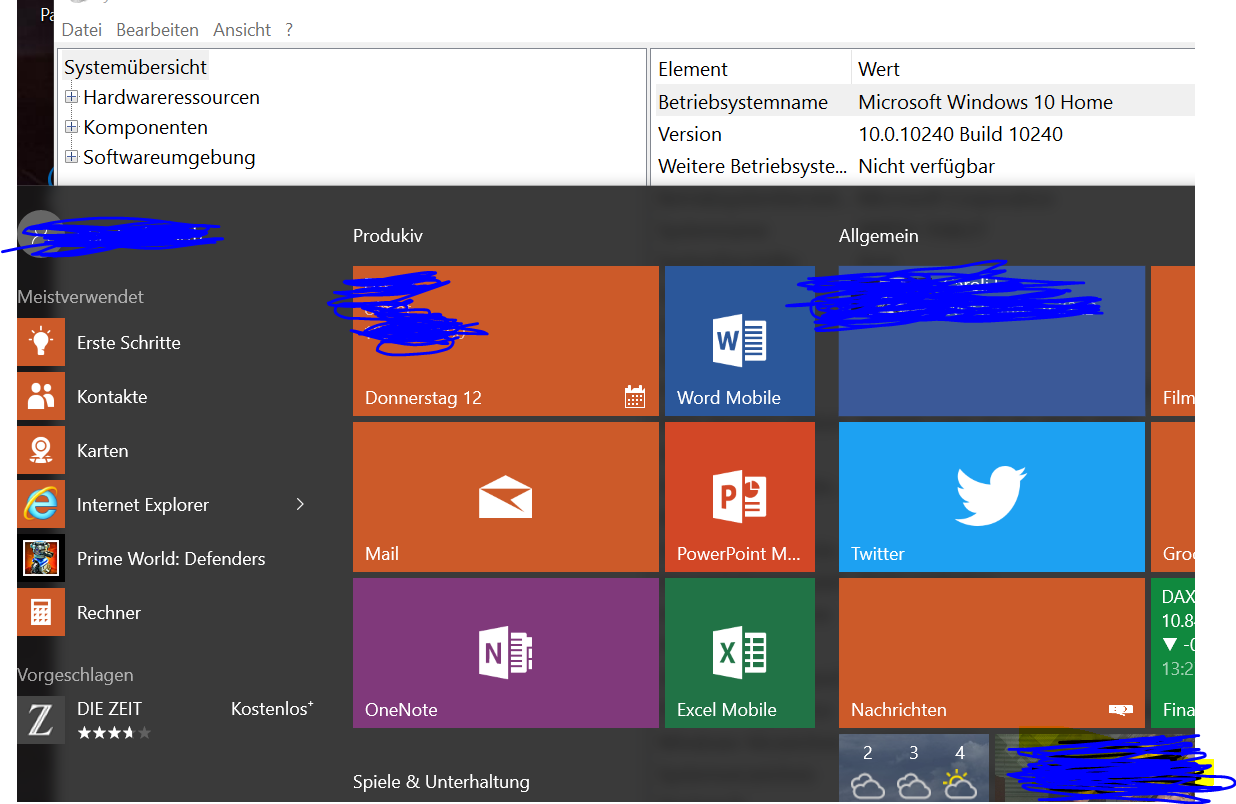The image size is (1236, 804).
Task: Open the Bearbeiten menu
Action: pyautogui.click(x=157, y=30)
